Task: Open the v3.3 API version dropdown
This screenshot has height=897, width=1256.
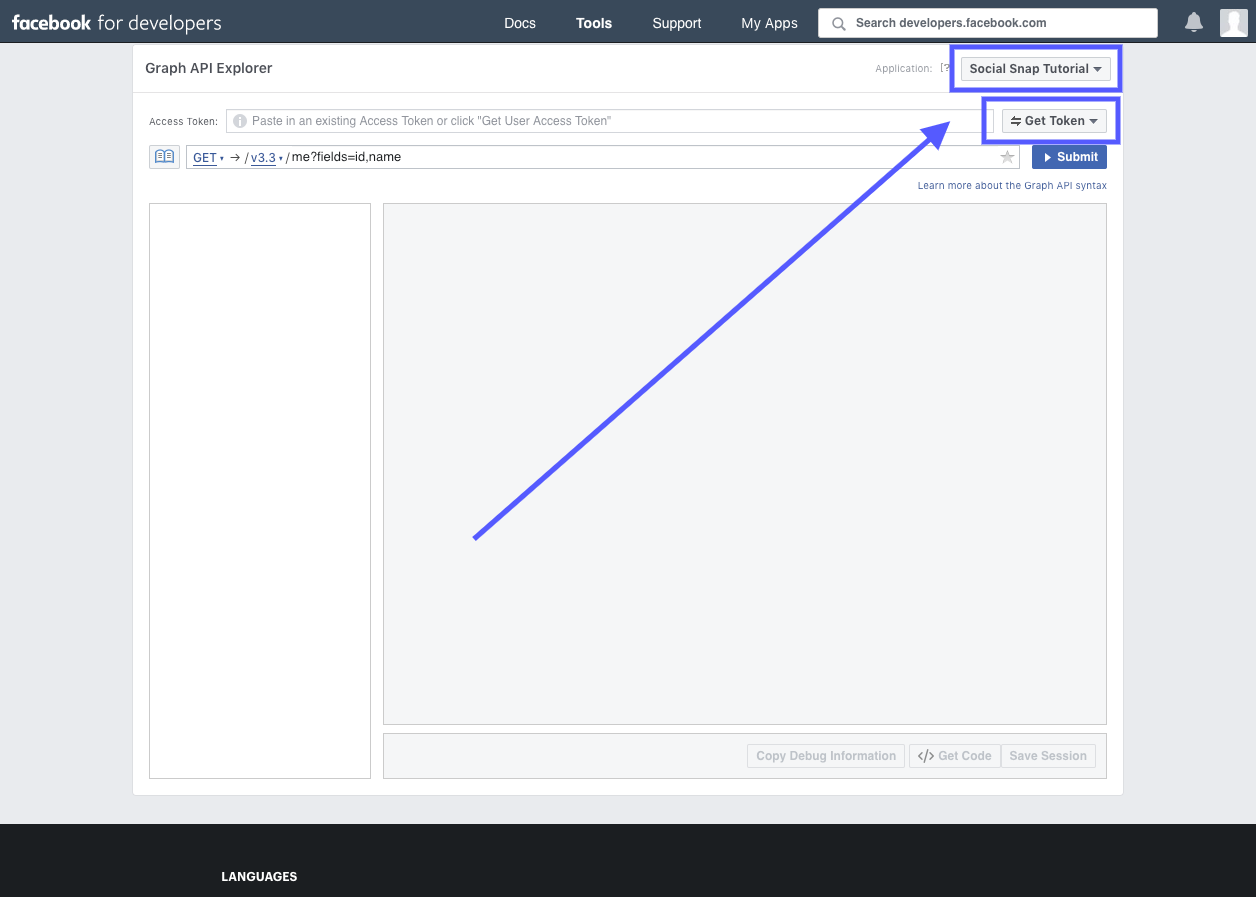Action: click(262, 157)
